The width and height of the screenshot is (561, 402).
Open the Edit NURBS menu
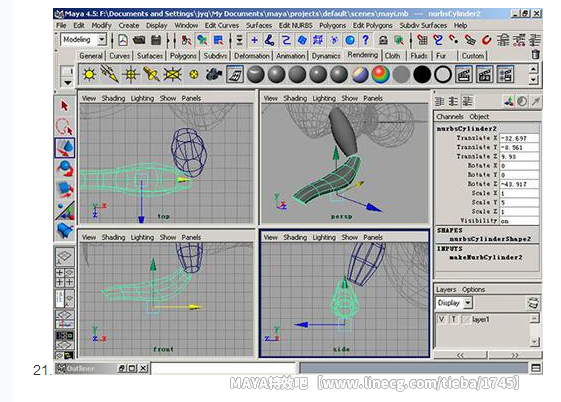click(296, 25)
